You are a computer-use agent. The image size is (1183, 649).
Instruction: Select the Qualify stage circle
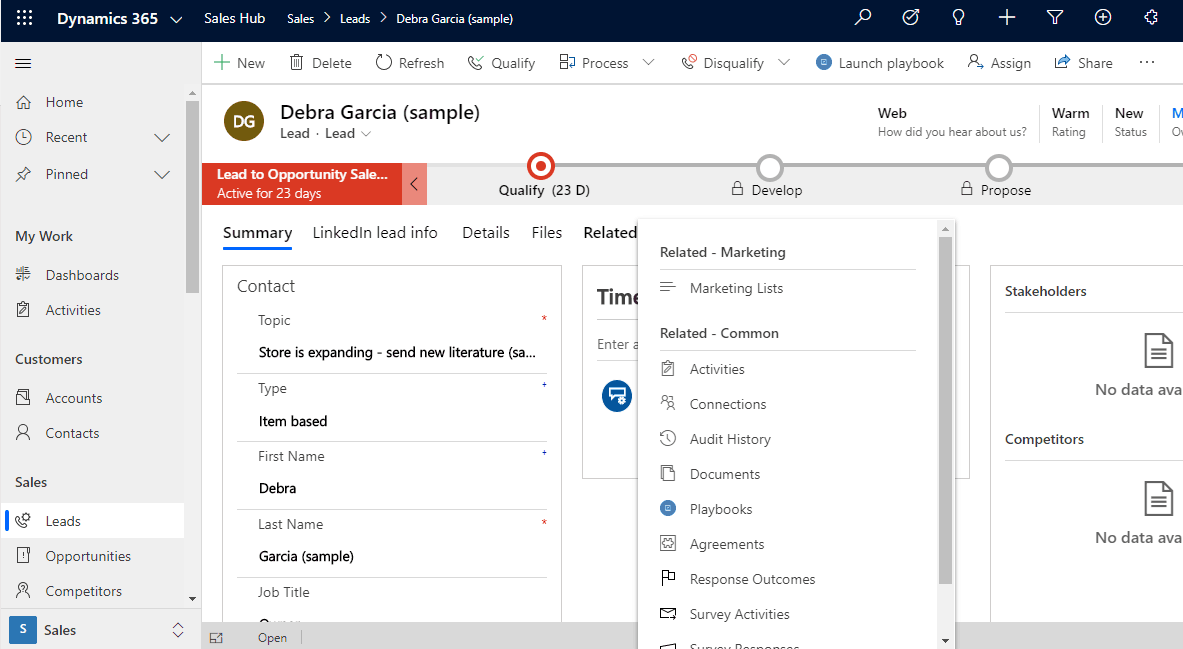click(540, 166)
